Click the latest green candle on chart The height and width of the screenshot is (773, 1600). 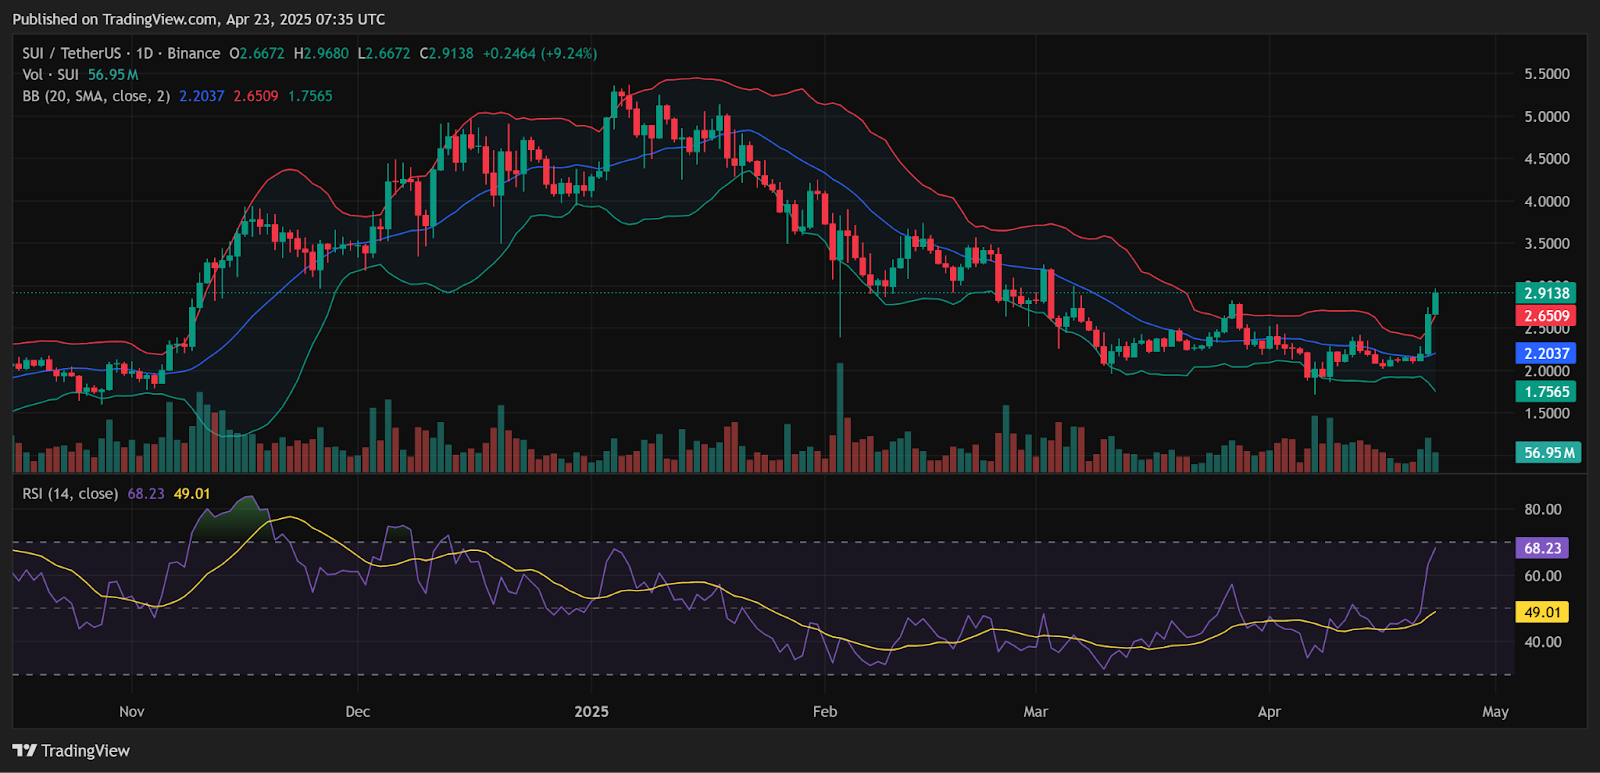pos(1436,303)
